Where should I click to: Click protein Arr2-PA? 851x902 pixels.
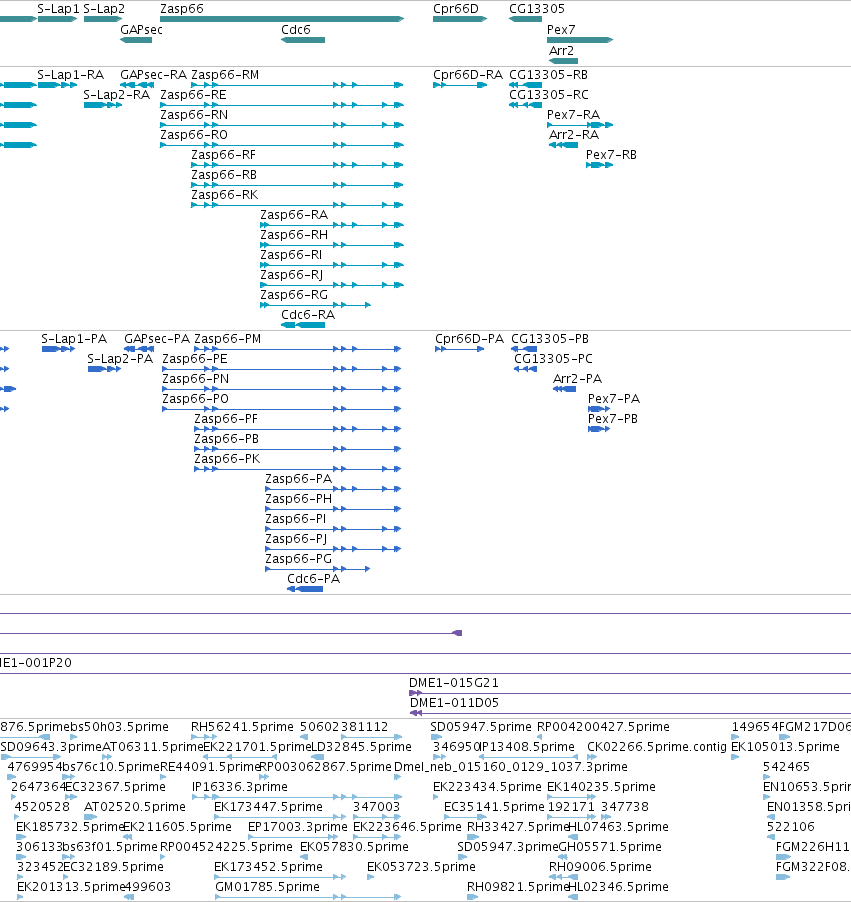pos(577,379)
